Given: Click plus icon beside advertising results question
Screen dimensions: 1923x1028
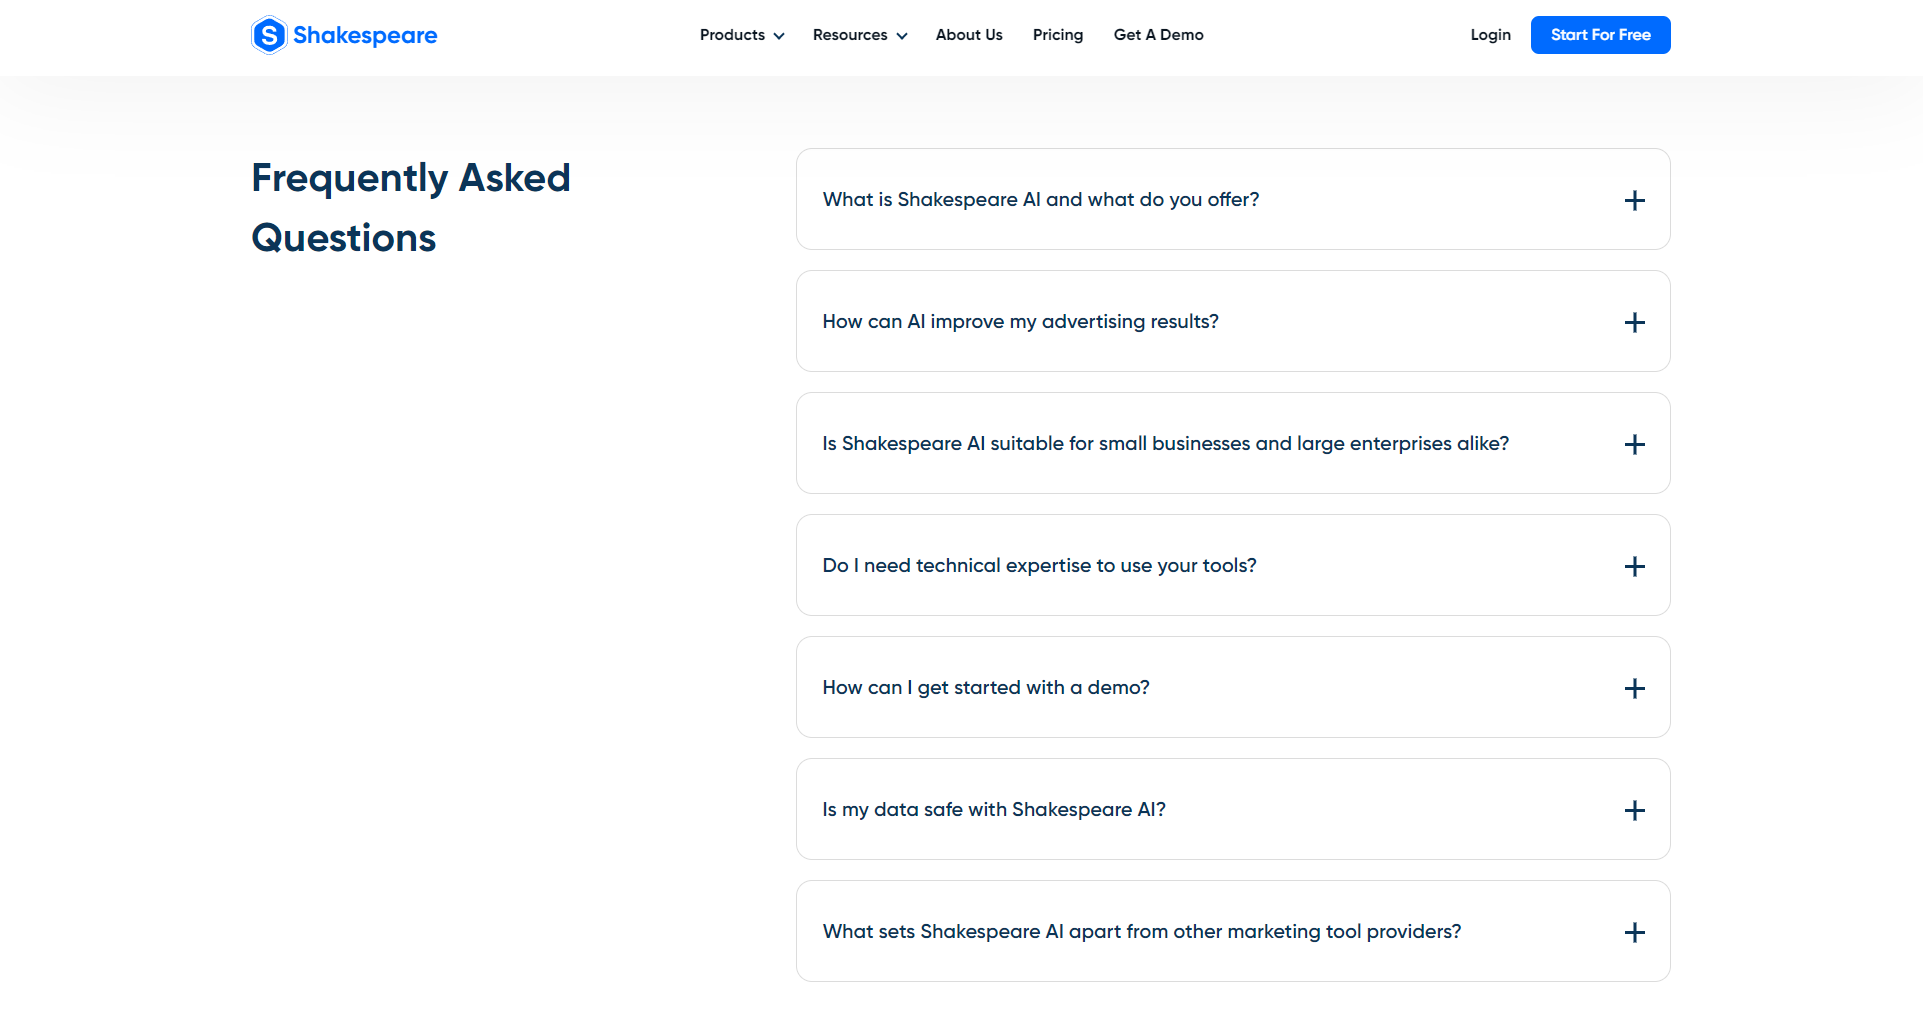Looking at the screenshot, I should pos(1634,322).
